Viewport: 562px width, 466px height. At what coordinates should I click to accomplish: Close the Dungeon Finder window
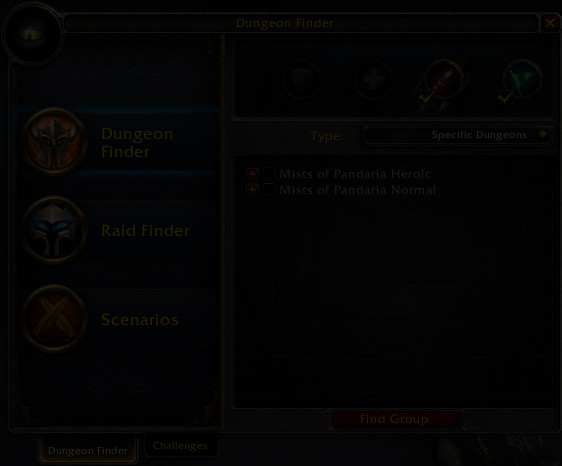pyautogui.click(x=550, y=23)
